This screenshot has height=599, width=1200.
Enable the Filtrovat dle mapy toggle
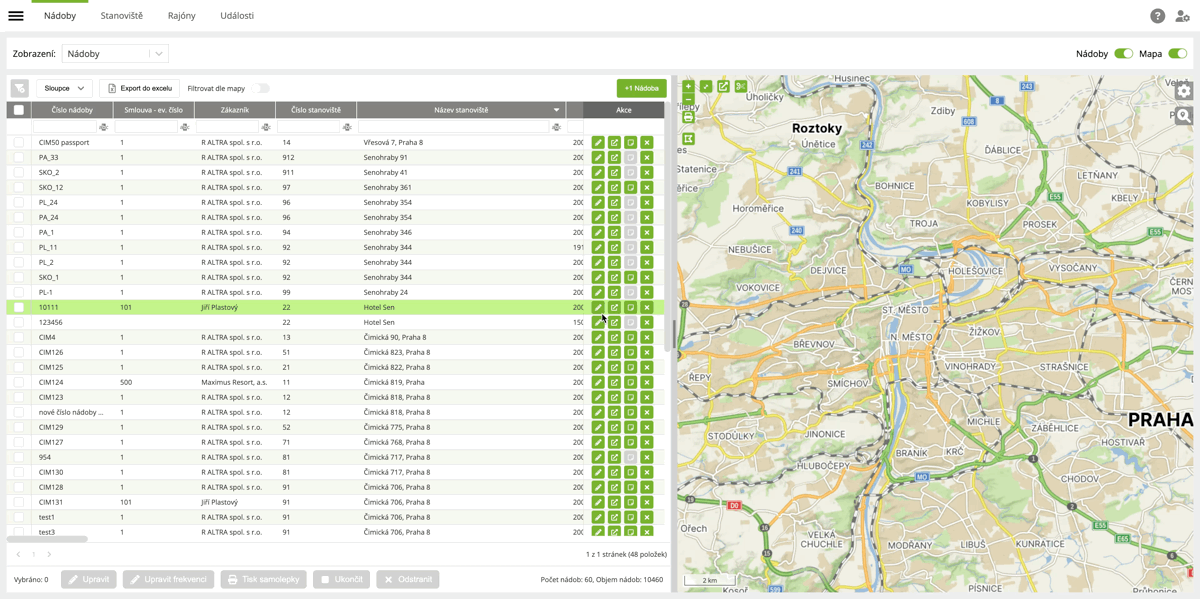click(x=262, y=89)
